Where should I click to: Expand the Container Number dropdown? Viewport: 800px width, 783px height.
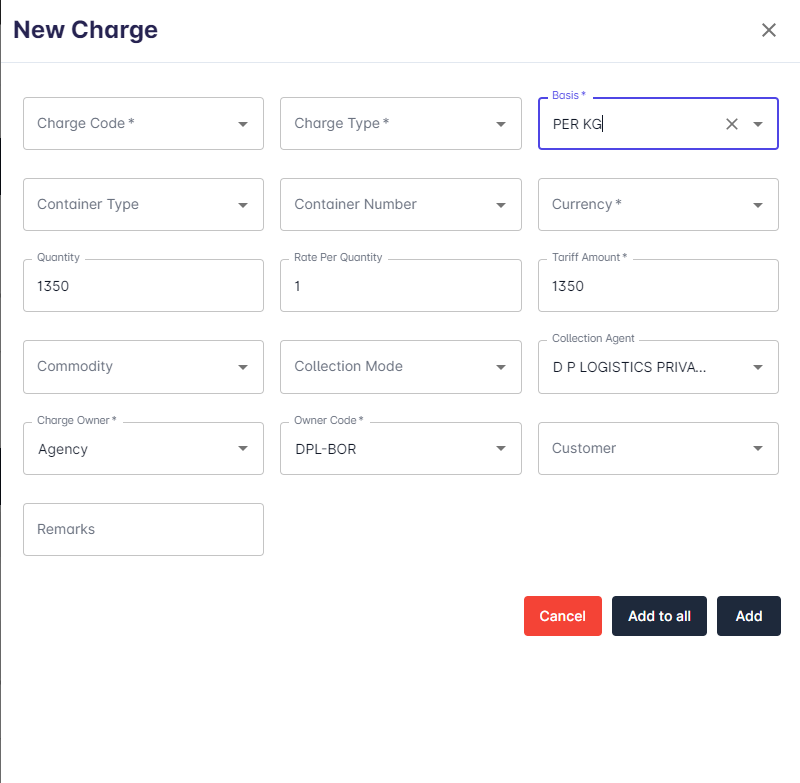[x=501, y=205]
